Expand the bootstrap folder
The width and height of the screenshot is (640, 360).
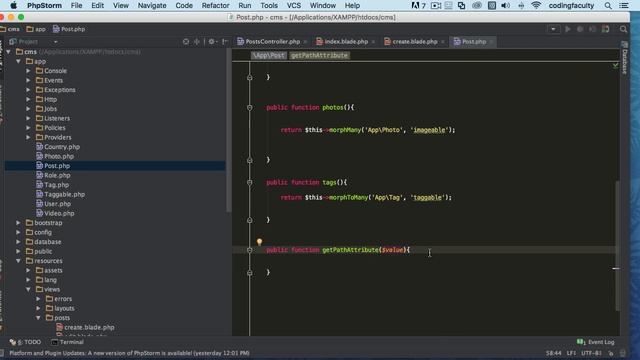pos(18,223)
